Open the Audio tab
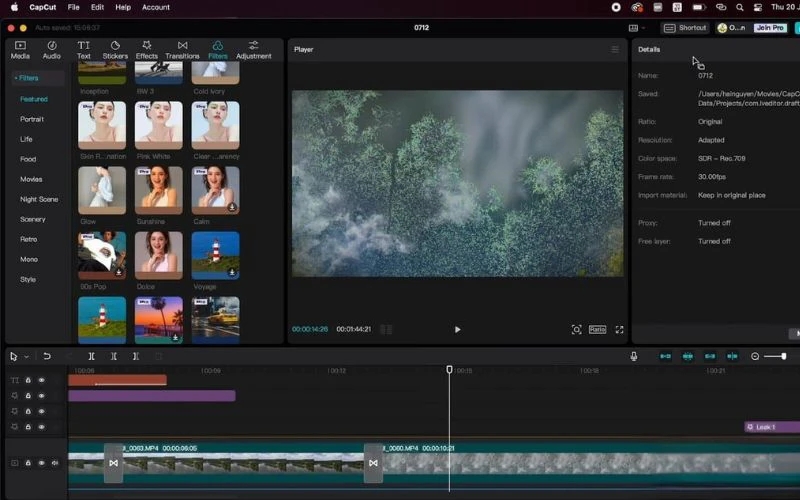 (x=52, y=50)
